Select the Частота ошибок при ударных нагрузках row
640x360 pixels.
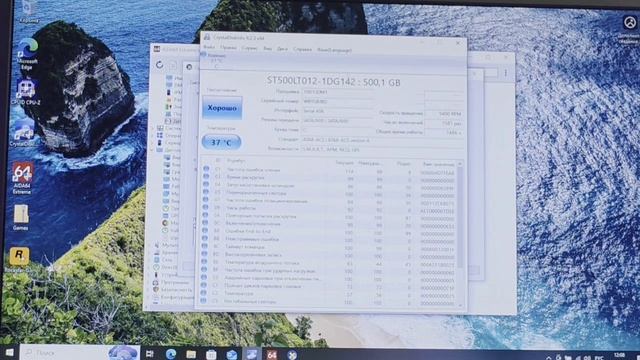(x=329, y=270)
